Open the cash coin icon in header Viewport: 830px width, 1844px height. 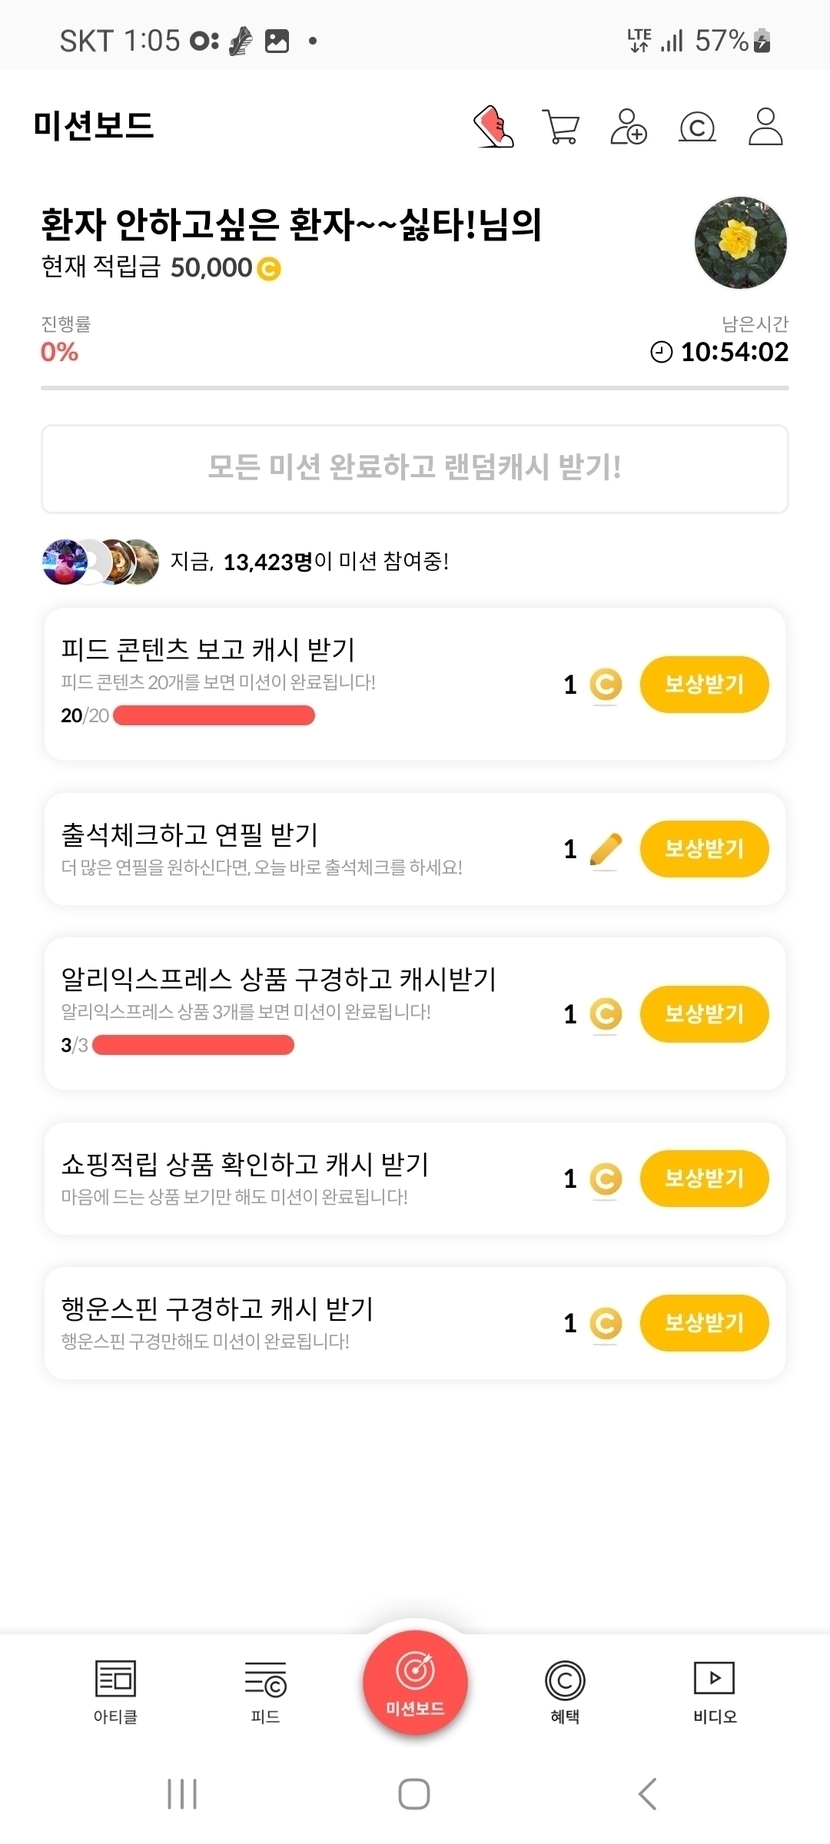click(x=697, y=127)
